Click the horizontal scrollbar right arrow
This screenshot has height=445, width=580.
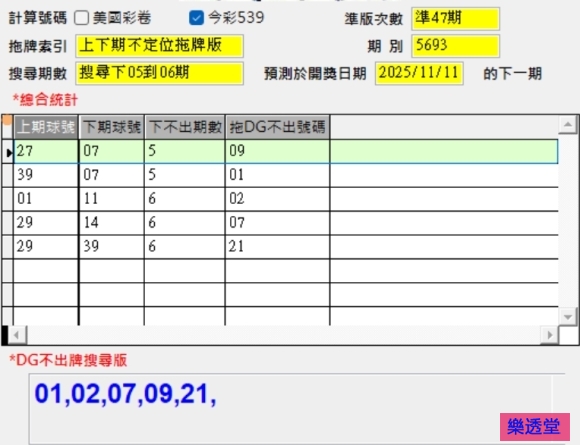tap(550, 335)
